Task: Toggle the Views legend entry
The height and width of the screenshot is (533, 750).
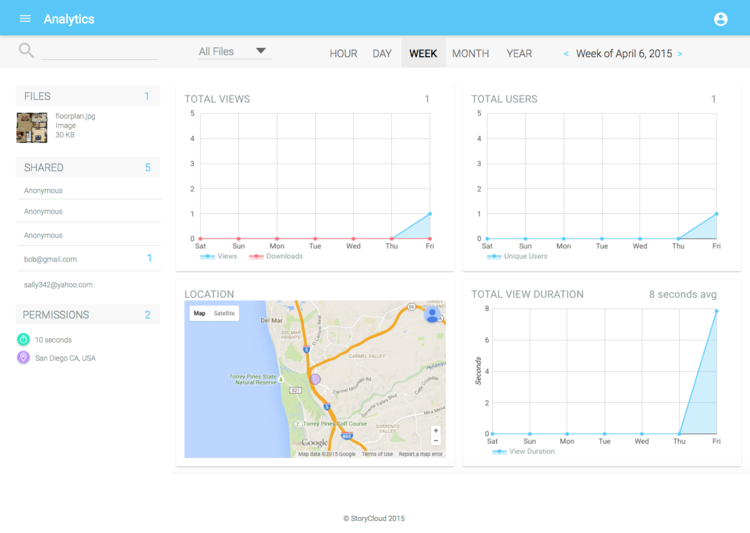Action: 219,256
